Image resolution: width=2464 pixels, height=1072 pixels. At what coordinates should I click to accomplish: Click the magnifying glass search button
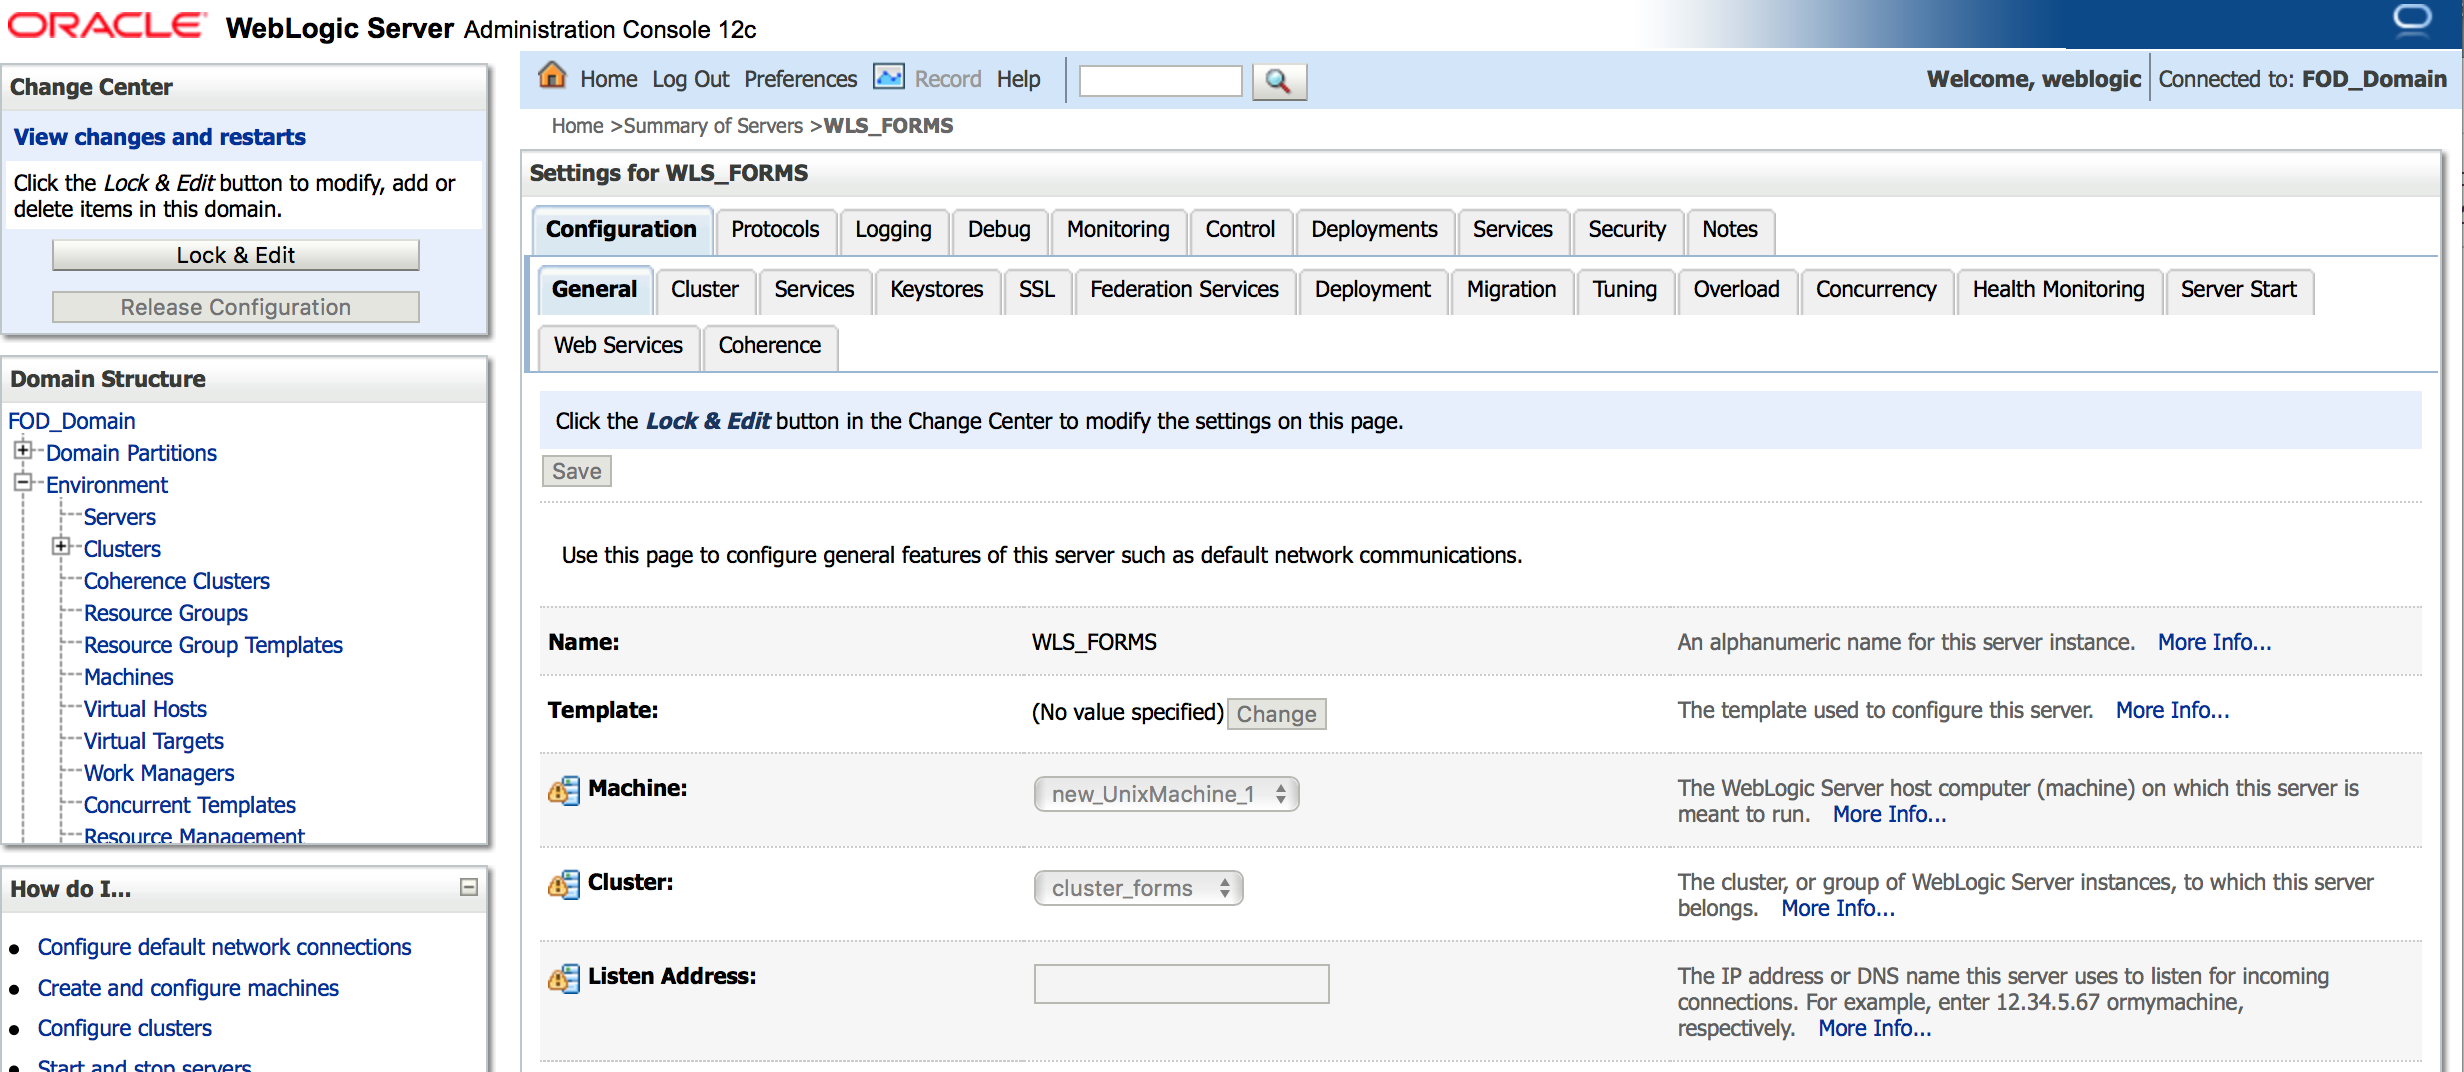click(1278, 81)
